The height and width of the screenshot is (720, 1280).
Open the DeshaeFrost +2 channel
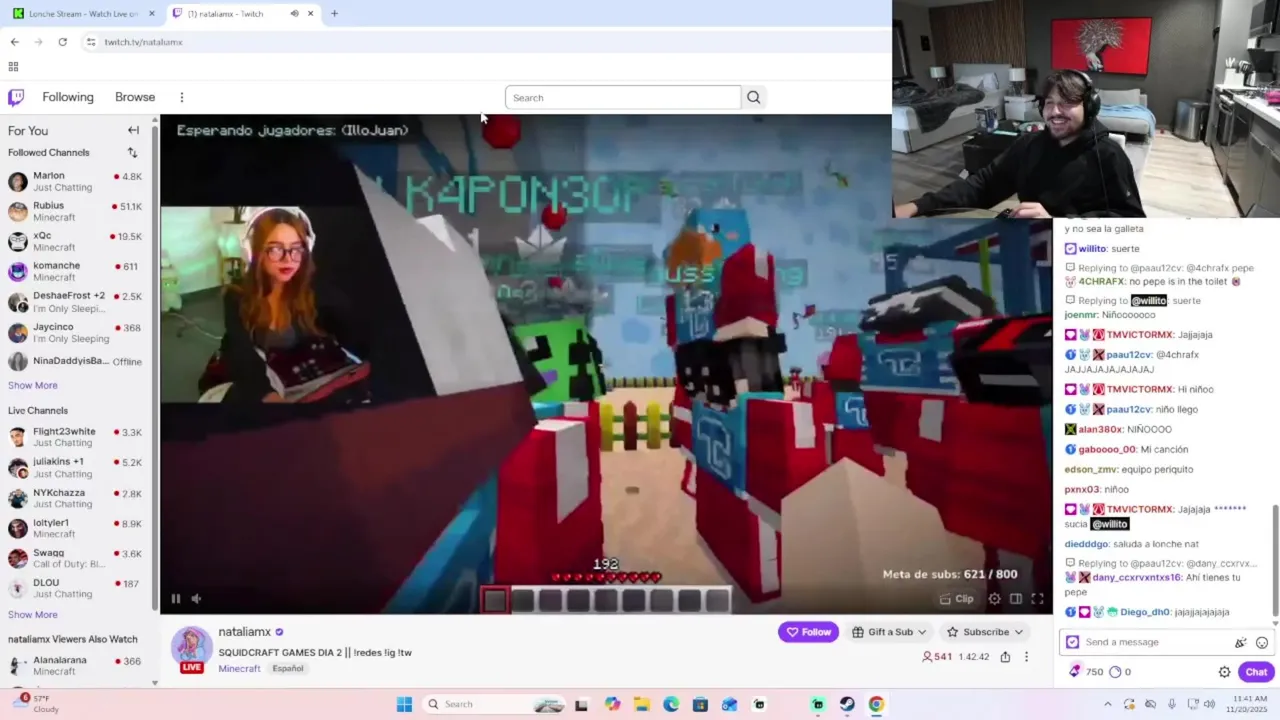[x=75, y=302]
